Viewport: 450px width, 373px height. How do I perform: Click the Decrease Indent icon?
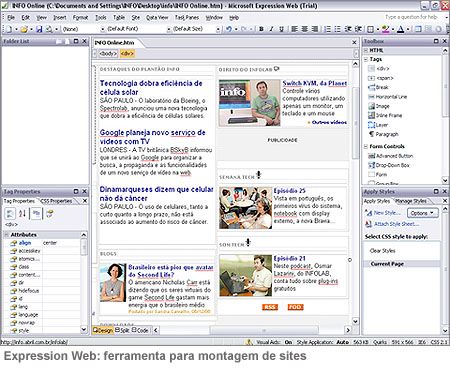(x=348, y=29)
